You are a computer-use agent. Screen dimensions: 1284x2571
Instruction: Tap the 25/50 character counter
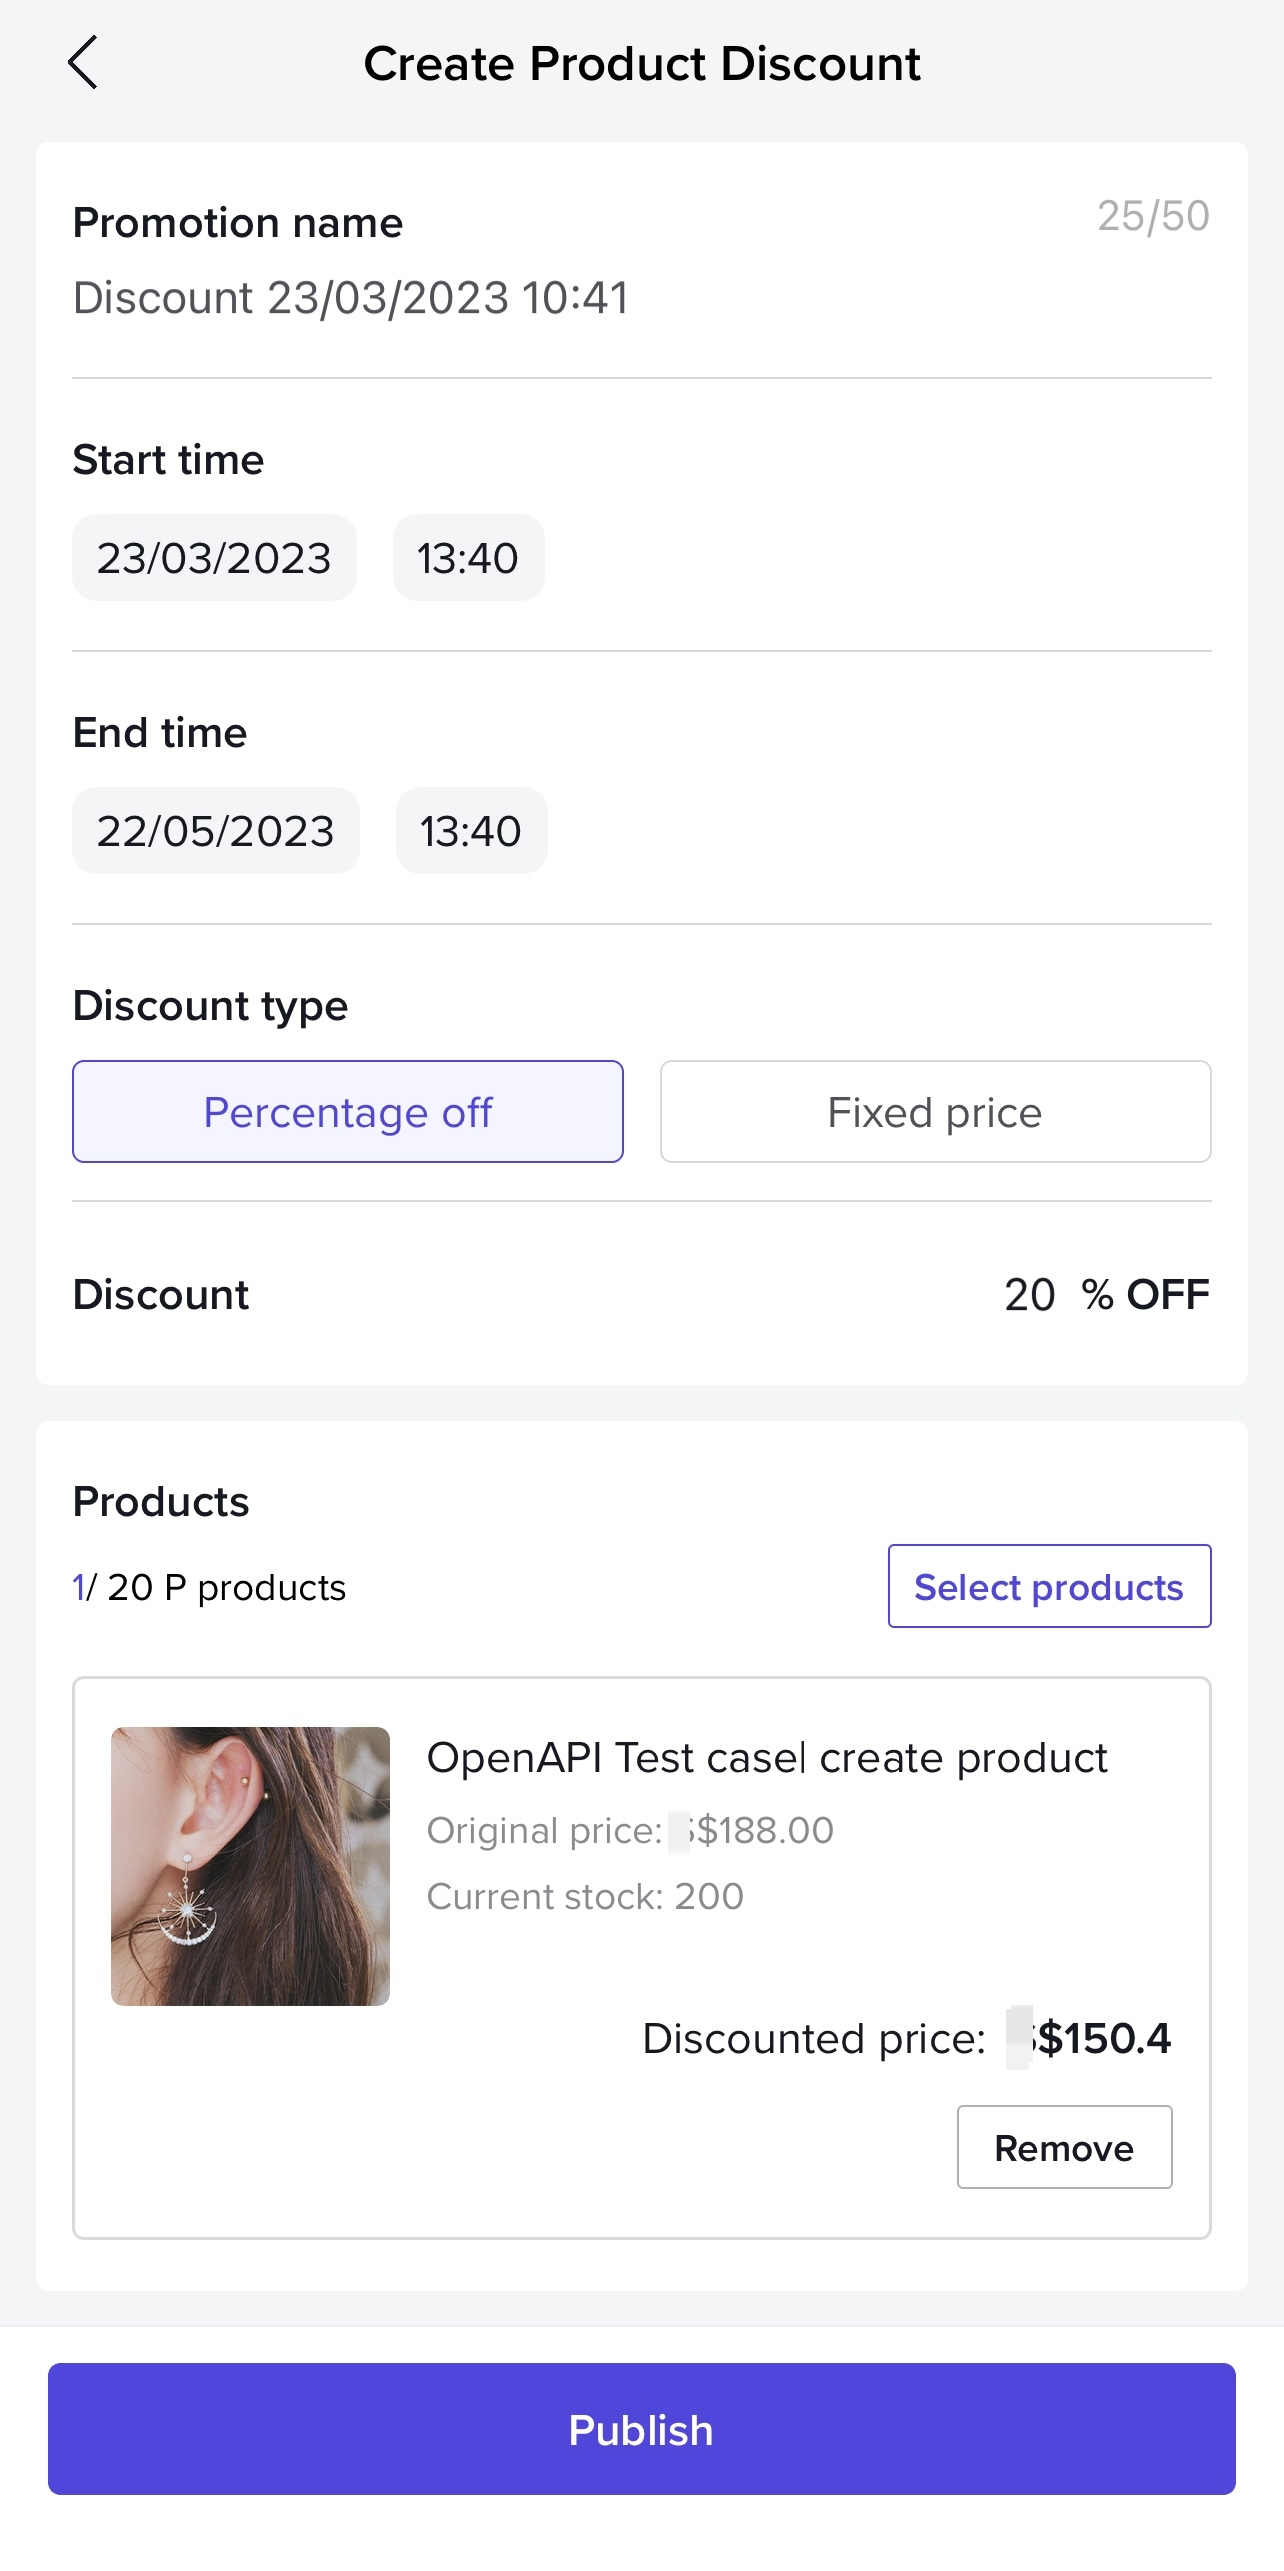(x=1153, y=216)
